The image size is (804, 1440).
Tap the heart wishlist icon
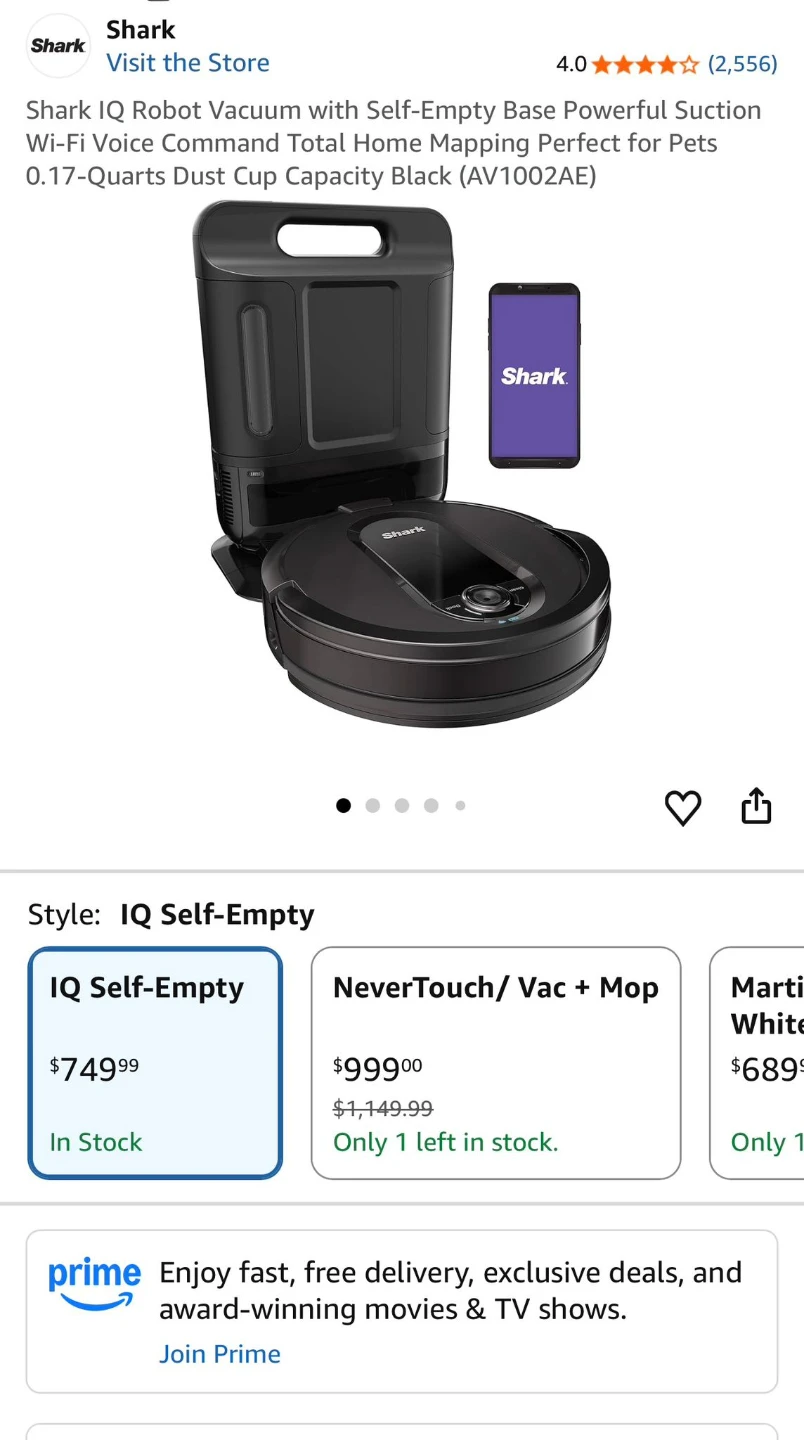(x=683, y=807)
